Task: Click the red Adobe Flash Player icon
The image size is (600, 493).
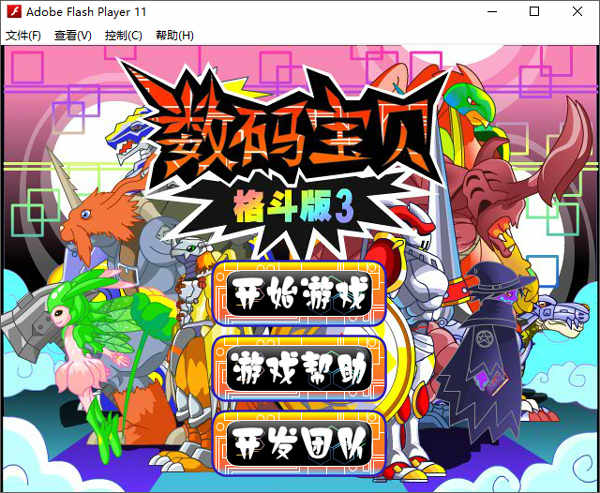Action: tap(14, 12)
